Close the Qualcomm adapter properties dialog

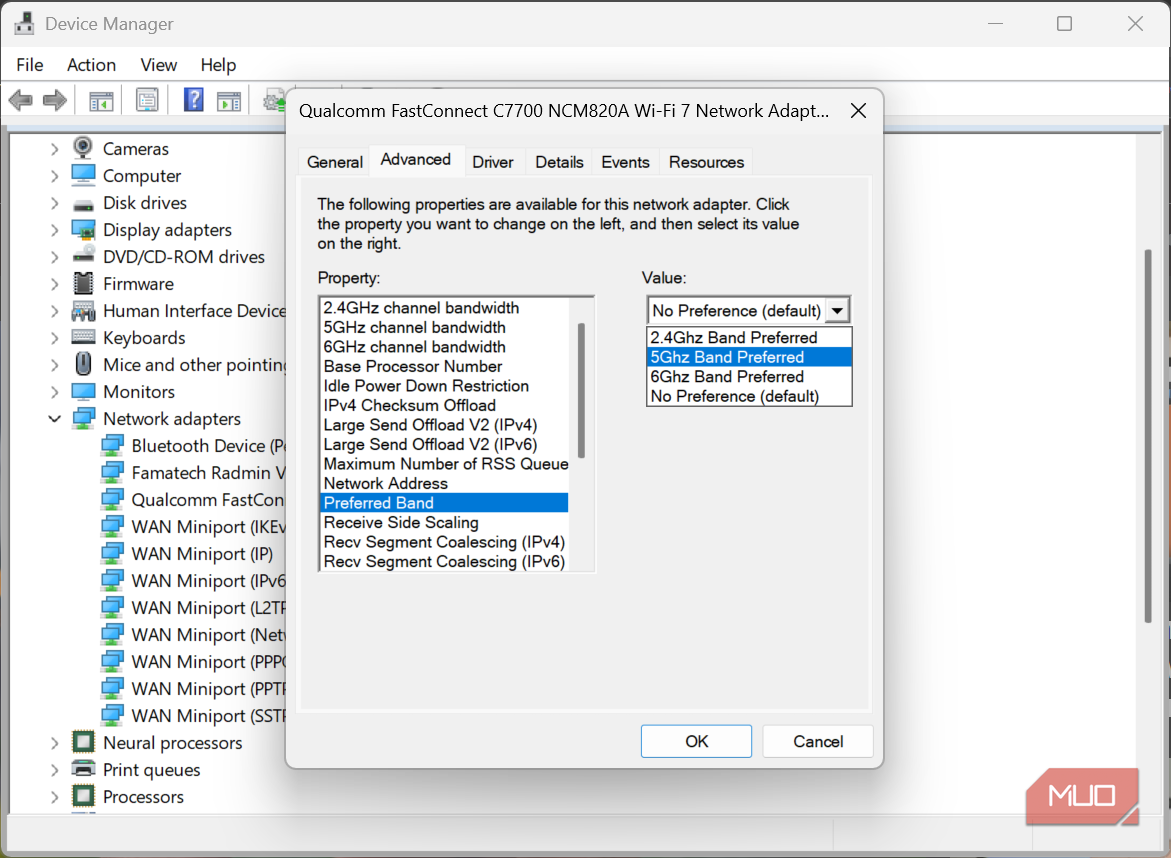point(858,111)
